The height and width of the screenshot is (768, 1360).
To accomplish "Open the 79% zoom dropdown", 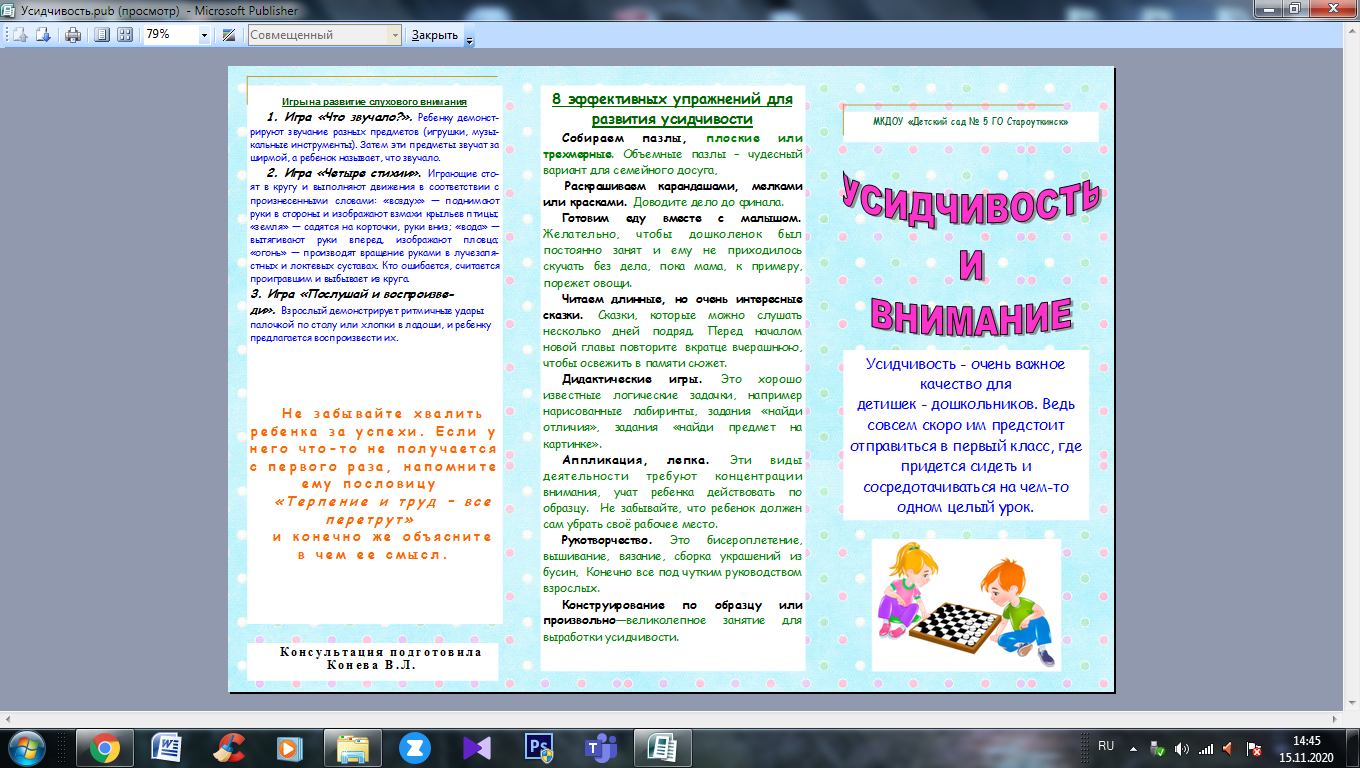I will [204, 35].
